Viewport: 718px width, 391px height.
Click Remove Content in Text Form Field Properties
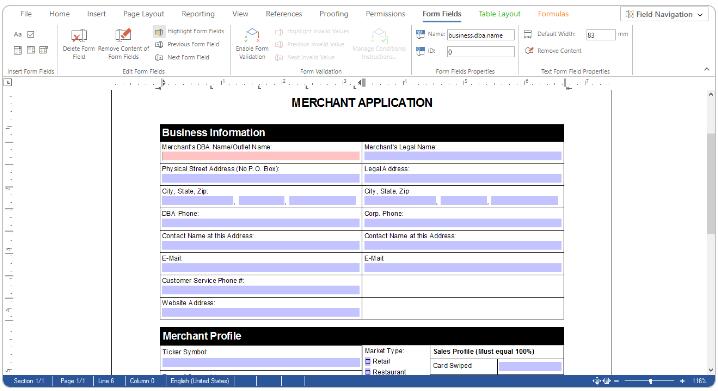[x=553, y=51]
